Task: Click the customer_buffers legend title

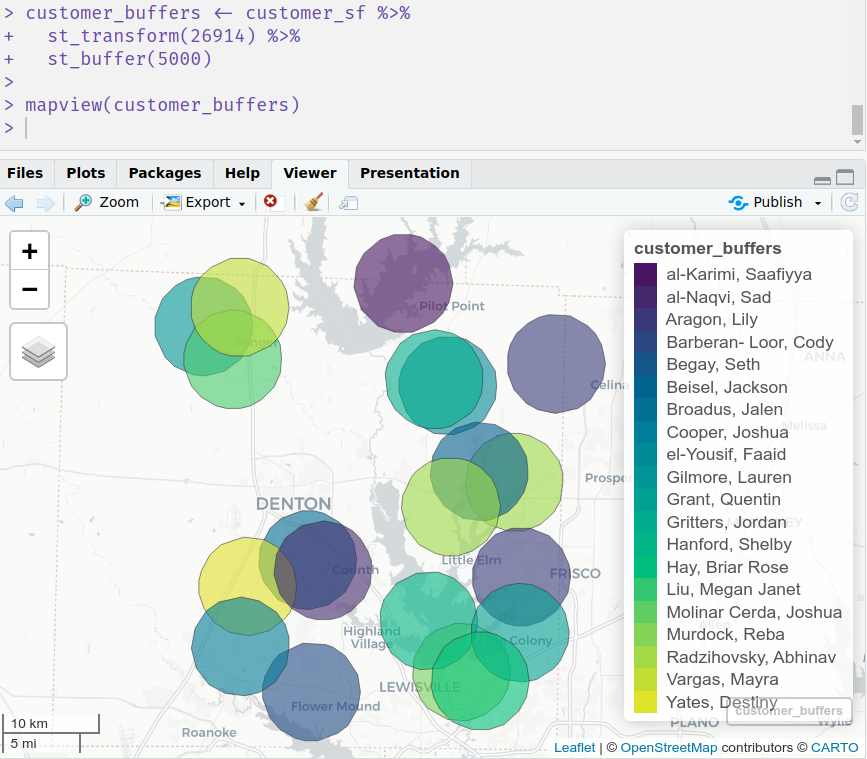Action: [708, 248]
